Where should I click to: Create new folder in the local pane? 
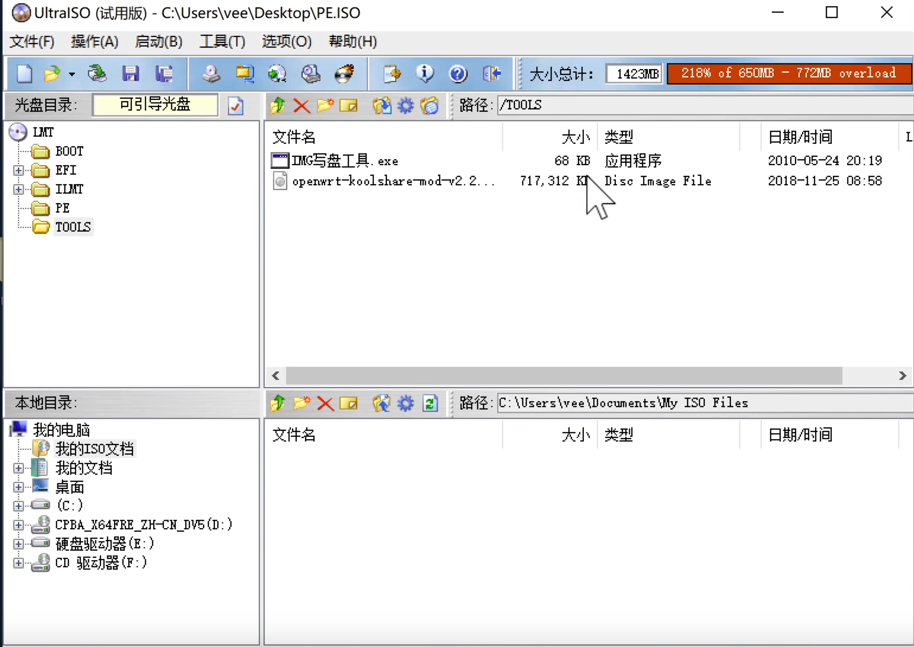301,403
